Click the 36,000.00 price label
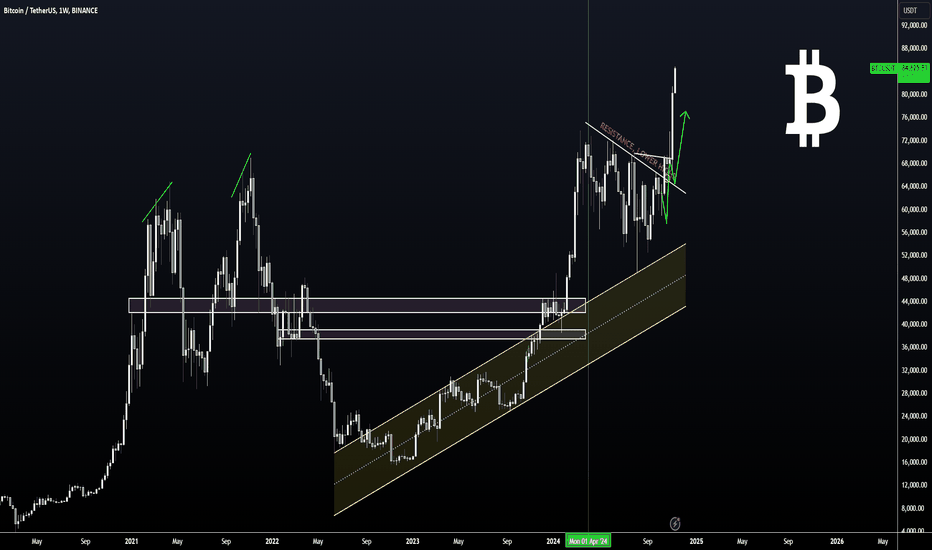 point(914,347)
